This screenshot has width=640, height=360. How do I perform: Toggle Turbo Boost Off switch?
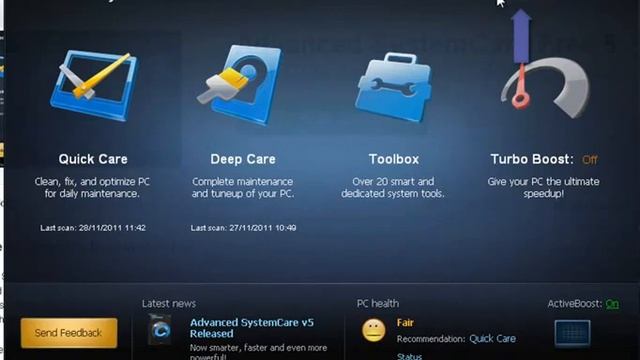[x=589, y=160]
